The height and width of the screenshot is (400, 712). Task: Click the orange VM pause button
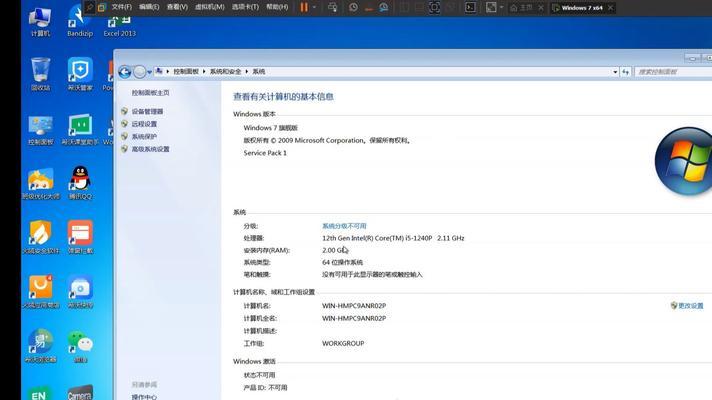[304, 7]
